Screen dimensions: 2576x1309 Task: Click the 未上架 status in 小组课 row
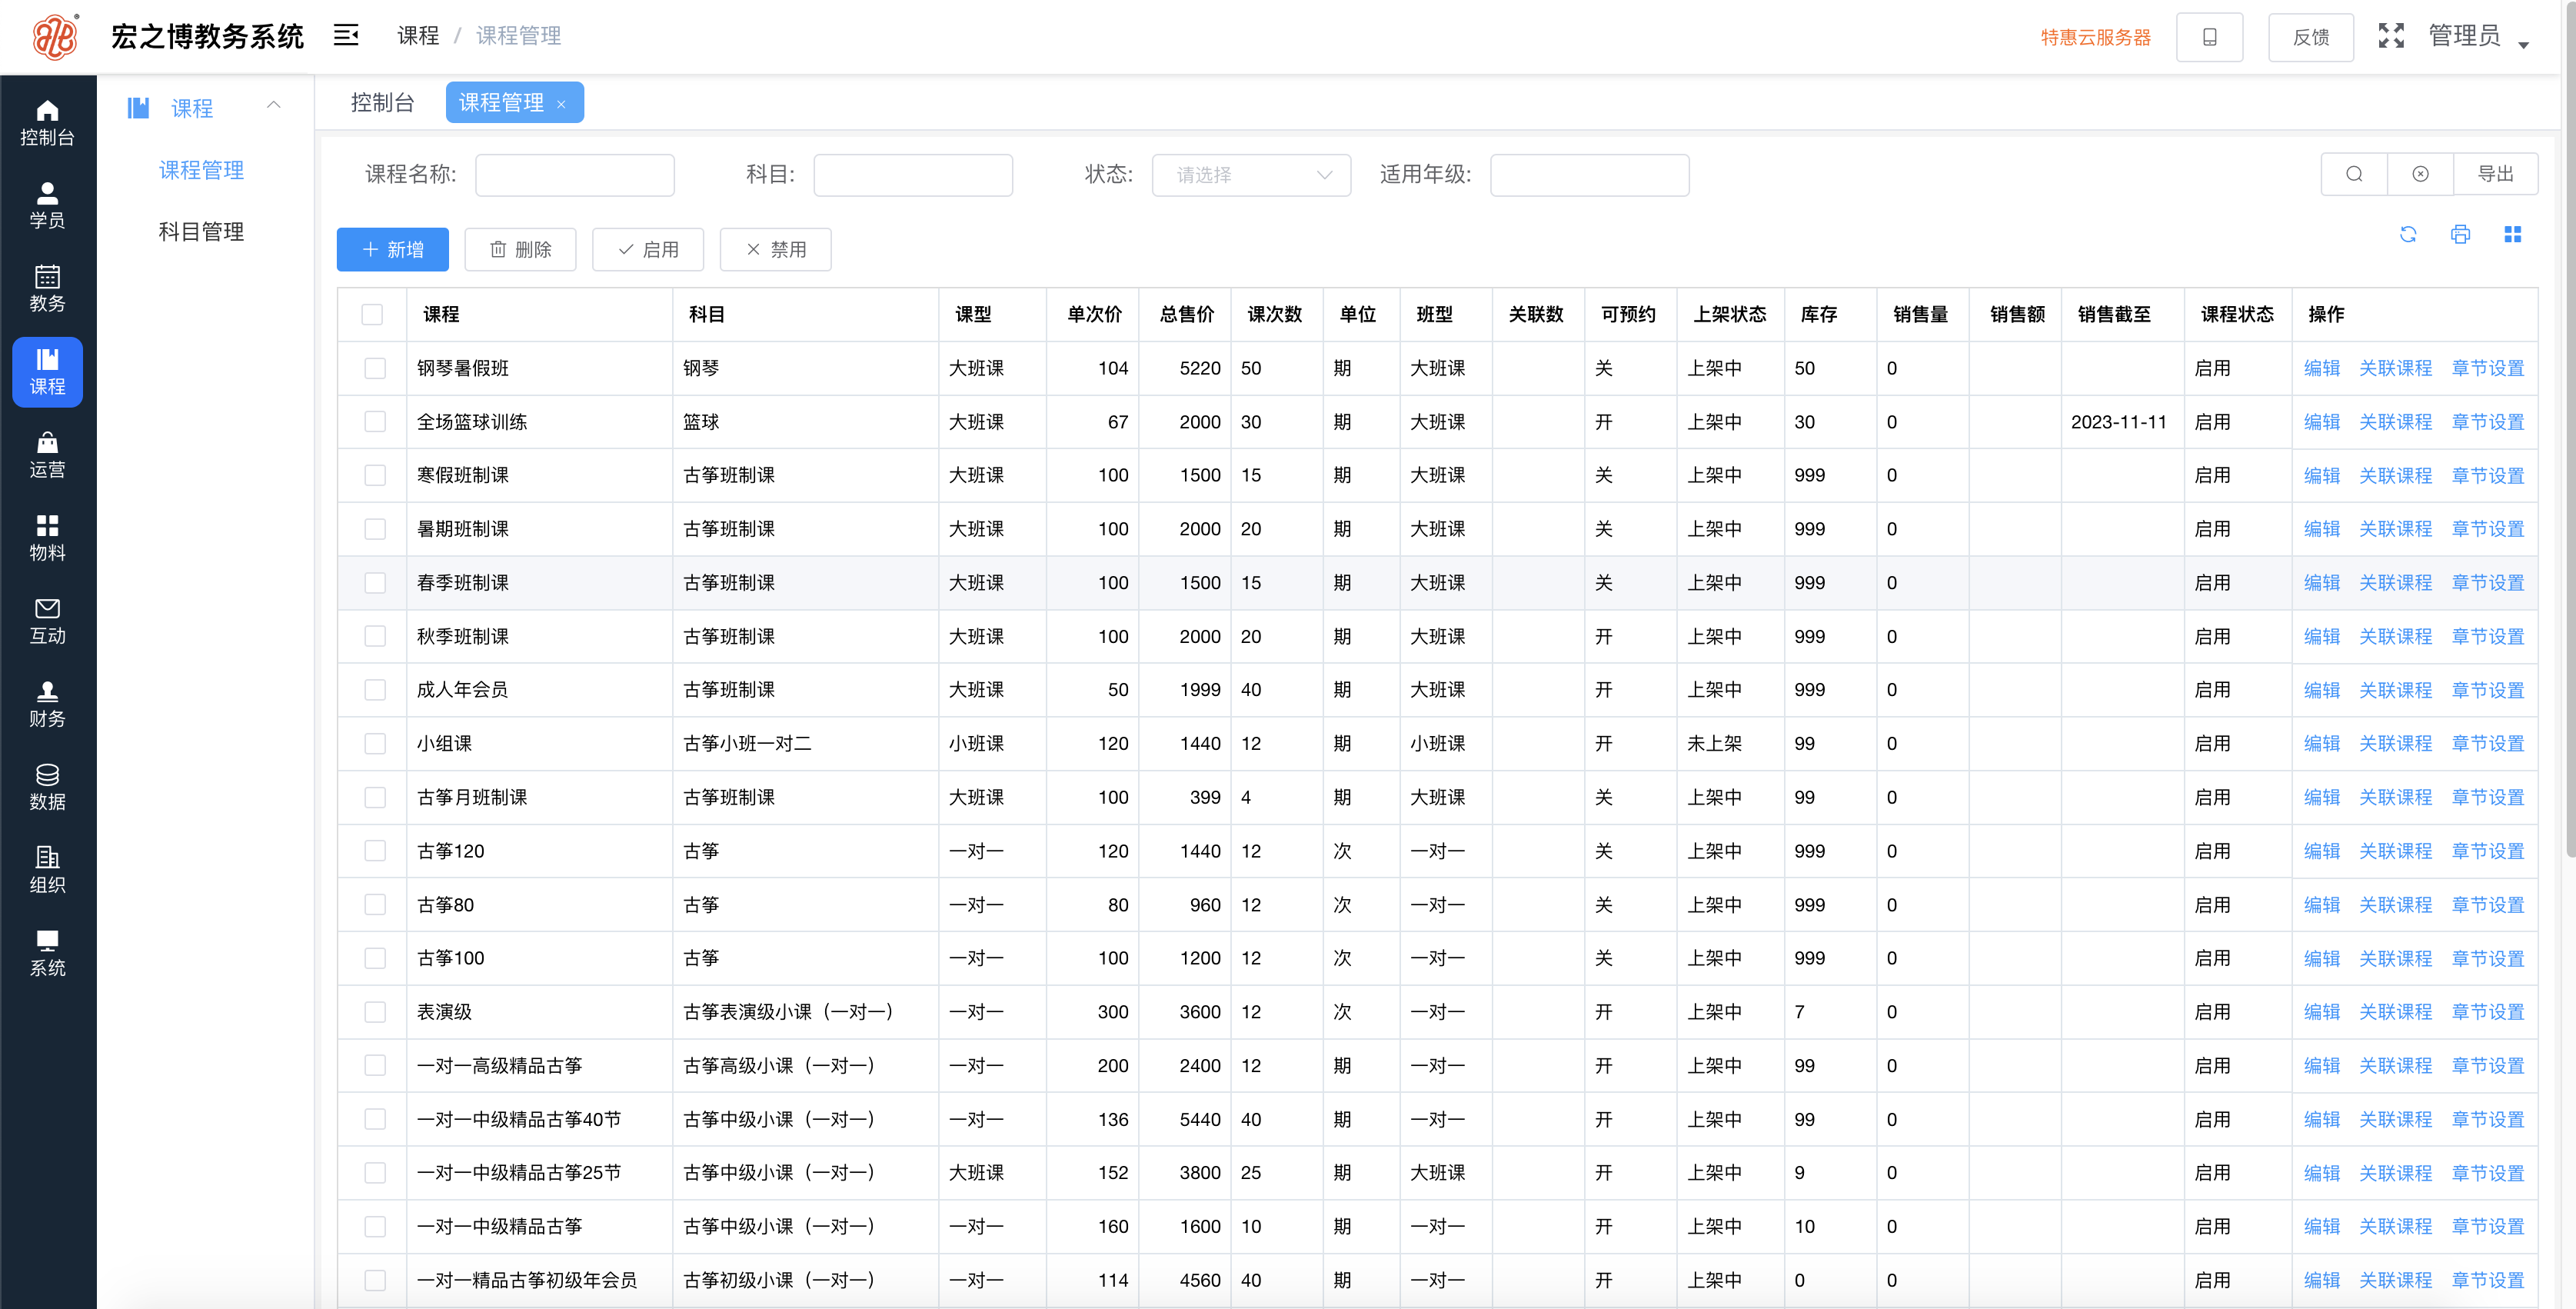(1714, 744)
